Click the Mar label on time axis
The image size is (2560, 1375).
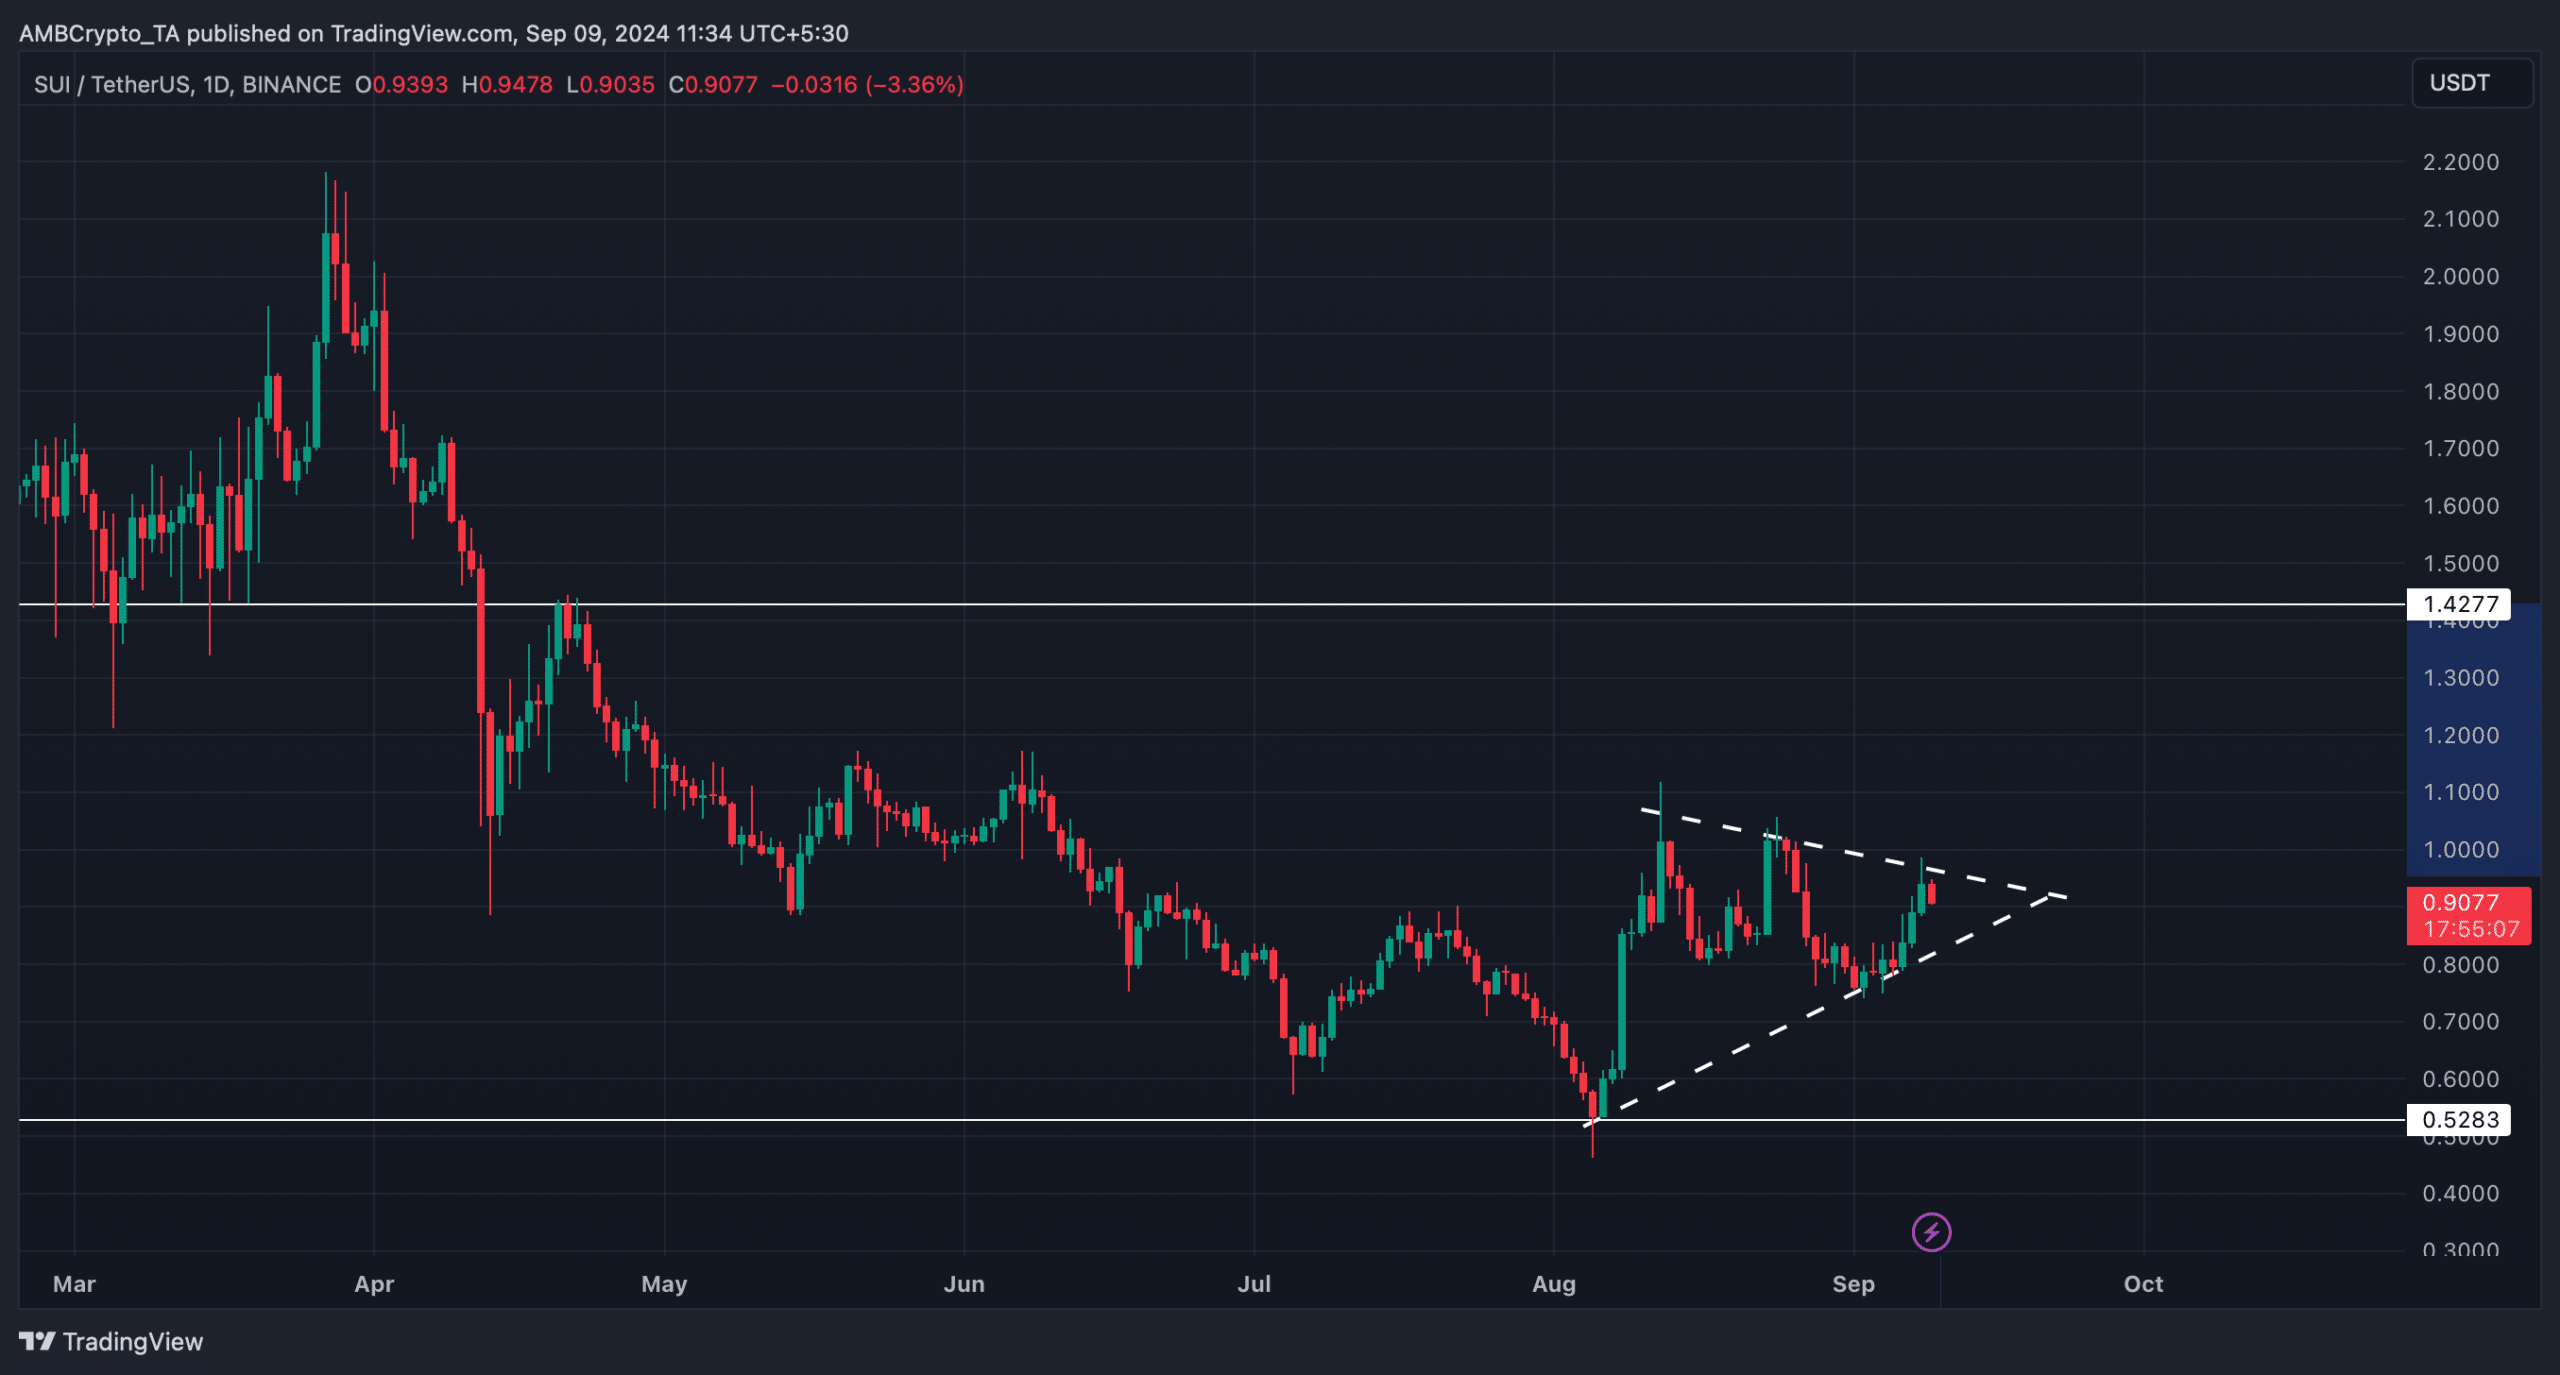[74, 1284]
